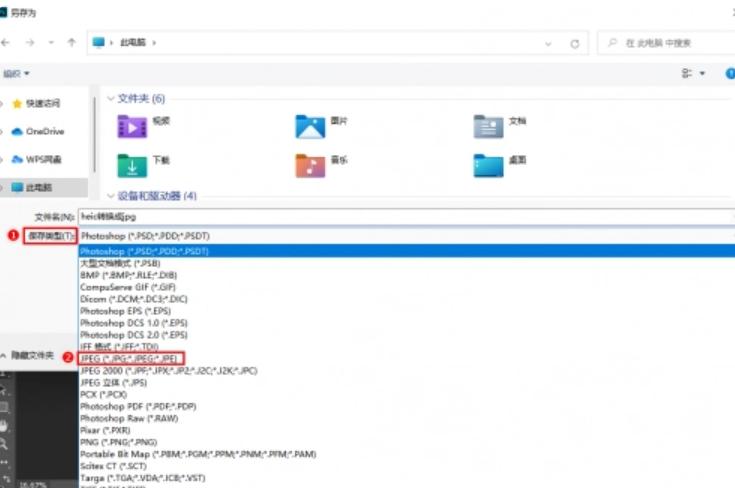Go back using the back arrow

tap(6, 43)
